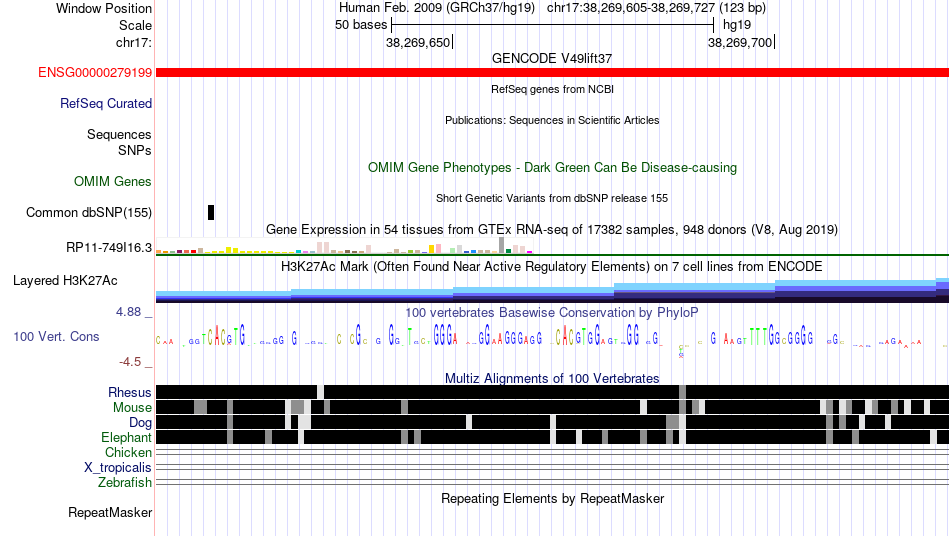Select the red ENSG00000279199 gene bar
Screen dimensions: 950x536
tap(552, 73)
